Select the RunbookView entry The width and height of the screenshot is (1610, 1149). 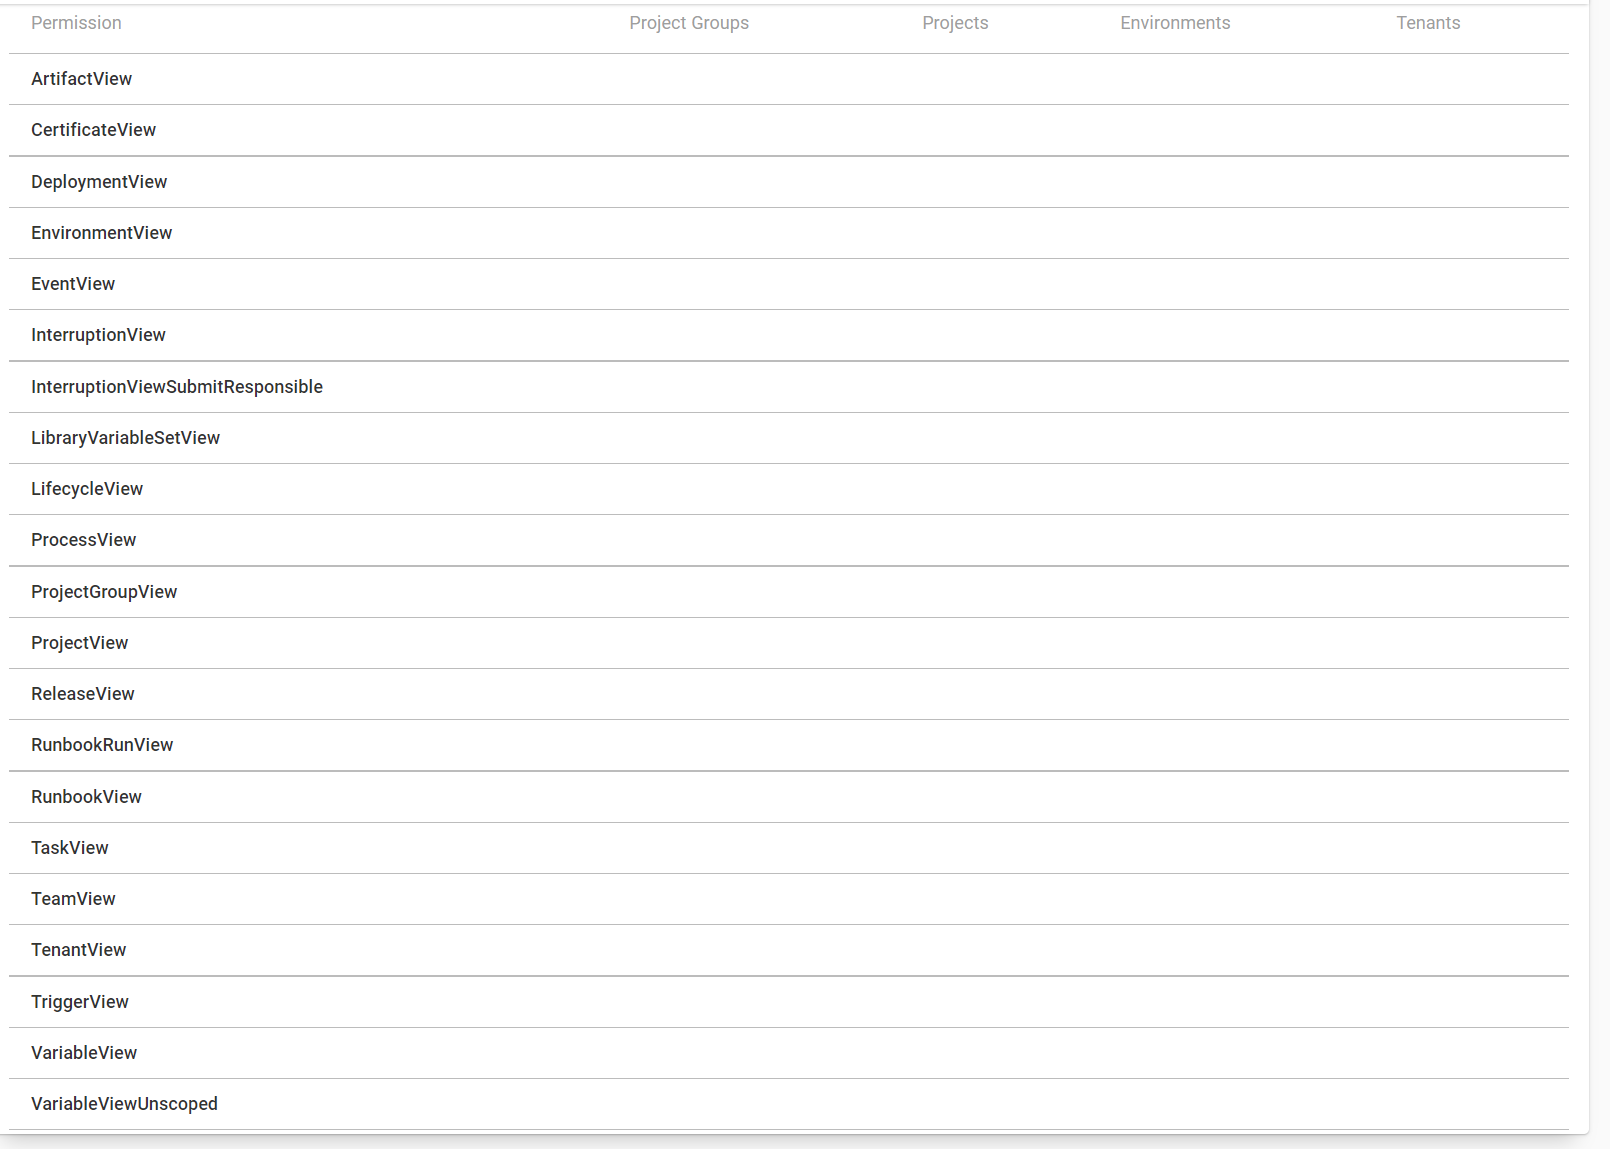tap(86, 796)
